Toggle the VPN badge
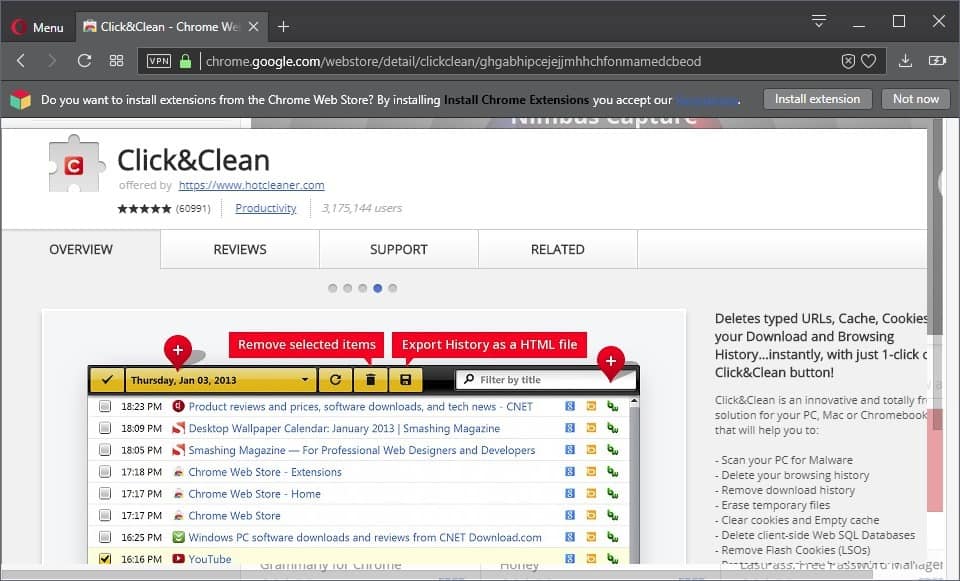The image size is (960, 581). click(159, 61)
